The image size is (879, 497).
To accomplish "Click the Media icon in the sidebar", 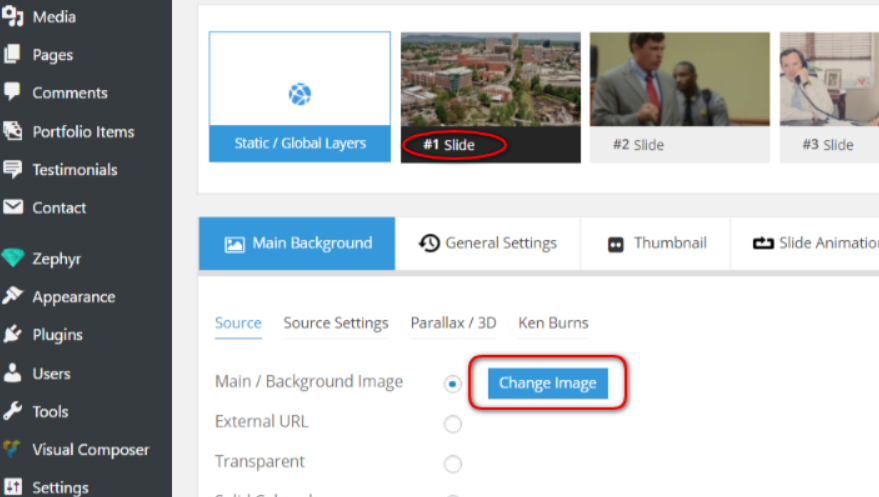I will point(13,17).
